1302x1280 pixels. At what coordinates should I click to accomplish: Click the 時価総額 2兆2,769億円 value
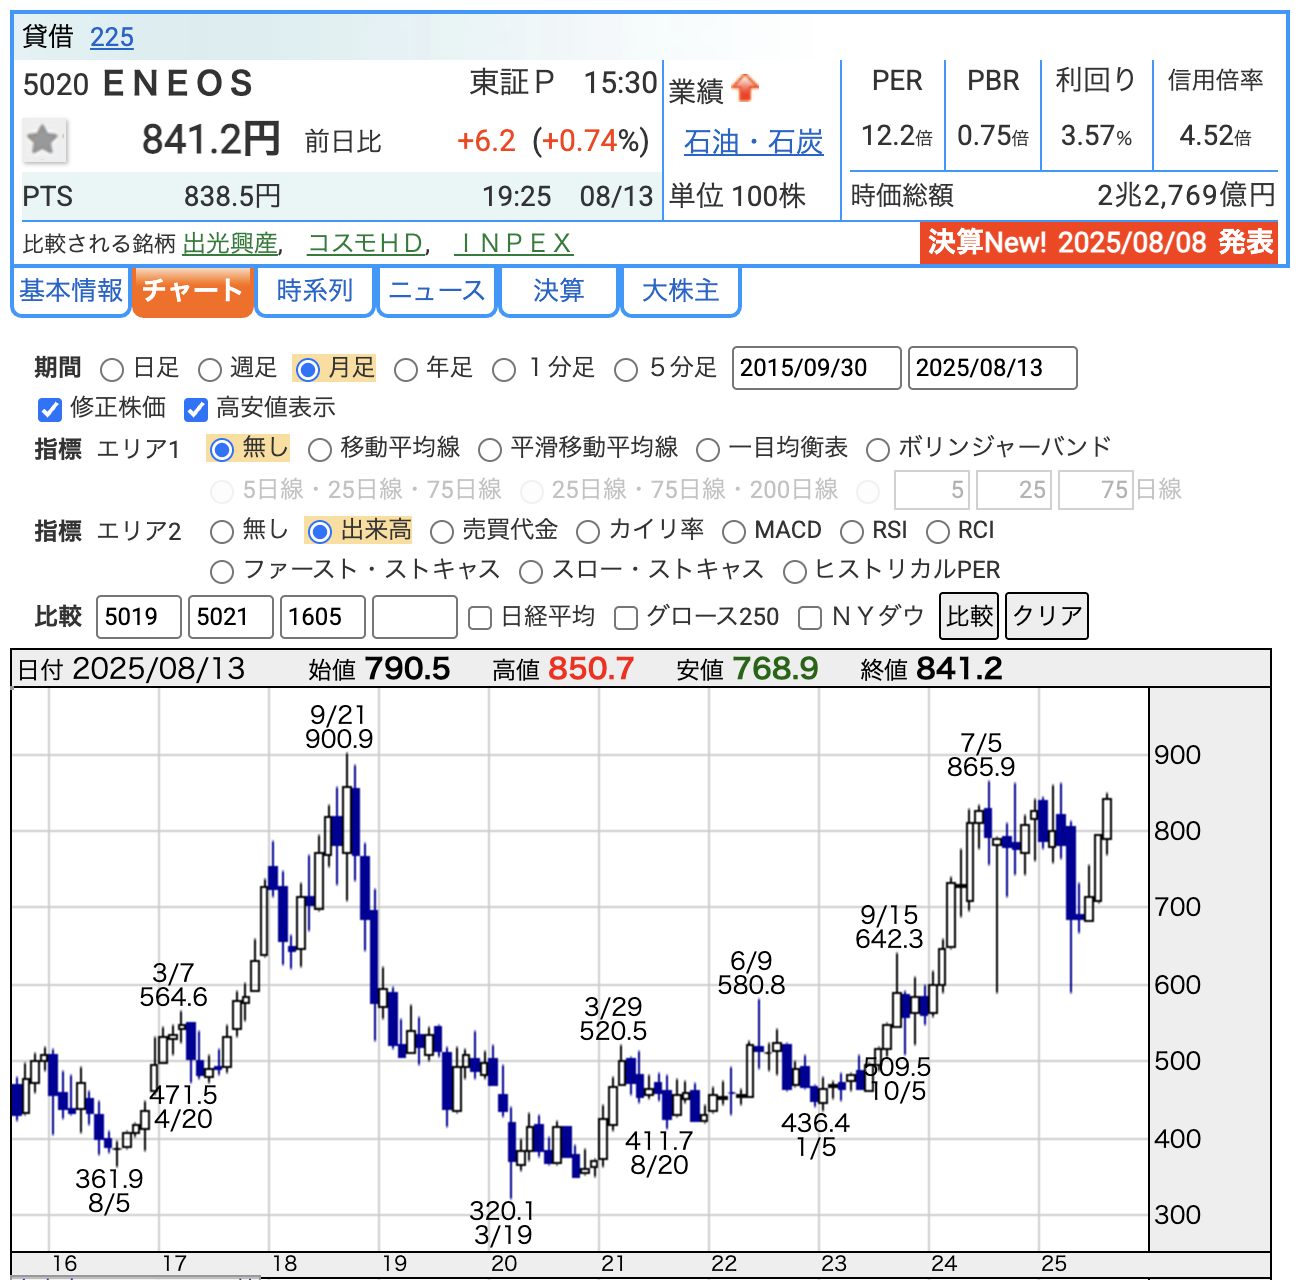click(1186, 195)
